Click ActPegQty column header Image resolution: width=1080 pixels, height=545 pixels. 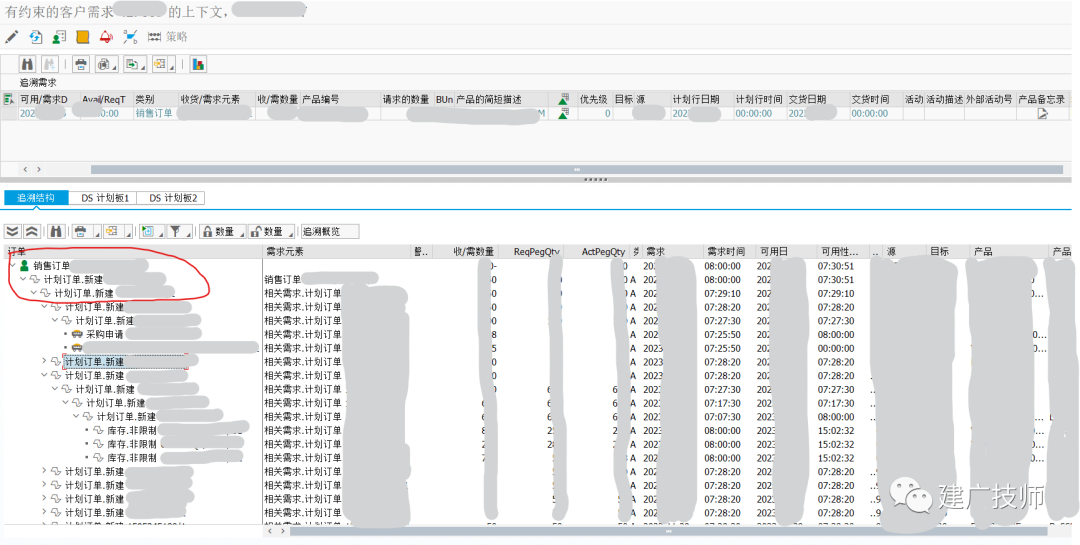(x=597, y=251)
